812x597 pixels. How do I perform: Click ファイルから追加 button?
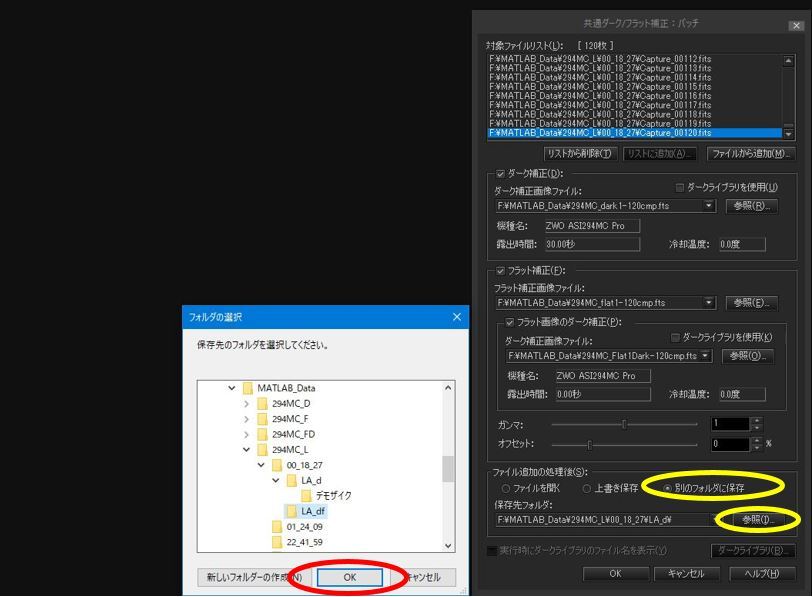751,154
